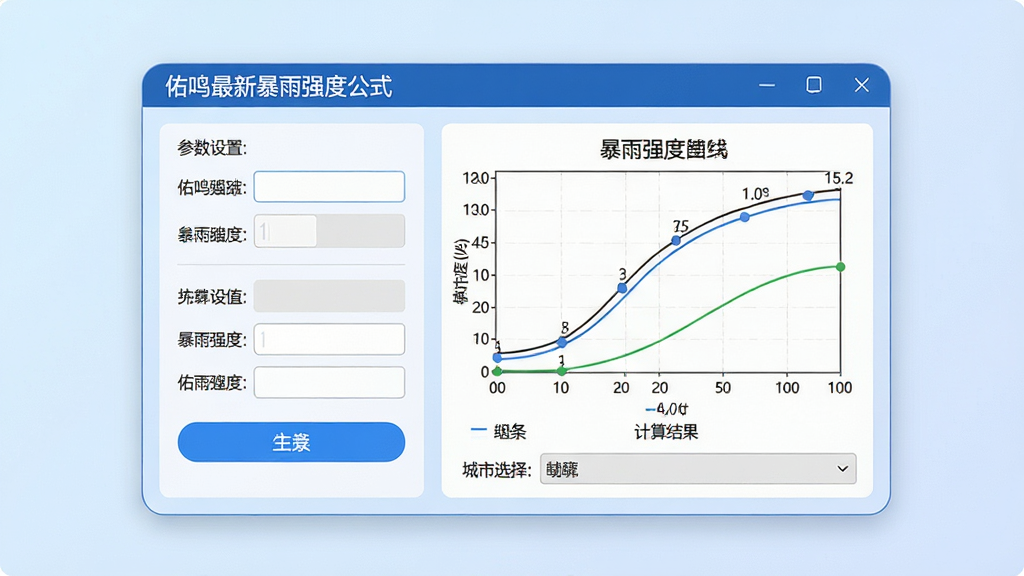Click the greyed-out 暴雨强度 field showing 1
The height and width of the screenshot is (576, 1024).
click(329, 231)
